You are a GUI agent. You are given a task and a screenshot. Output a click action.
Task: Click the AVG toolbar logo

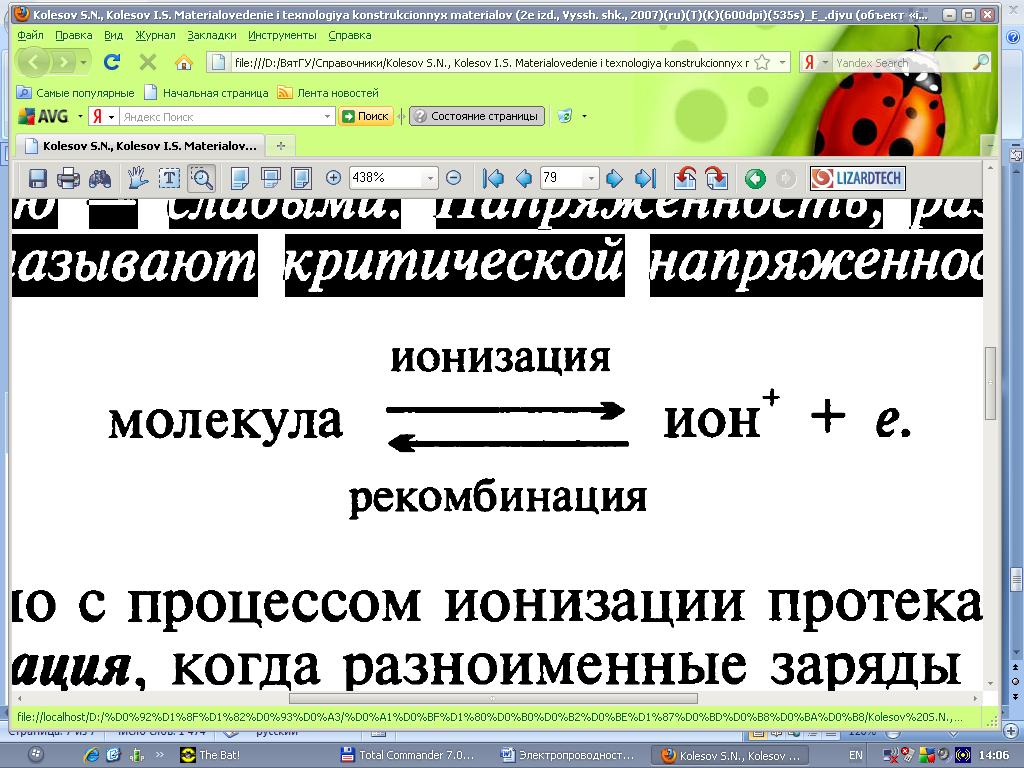(x=44, y=116)
